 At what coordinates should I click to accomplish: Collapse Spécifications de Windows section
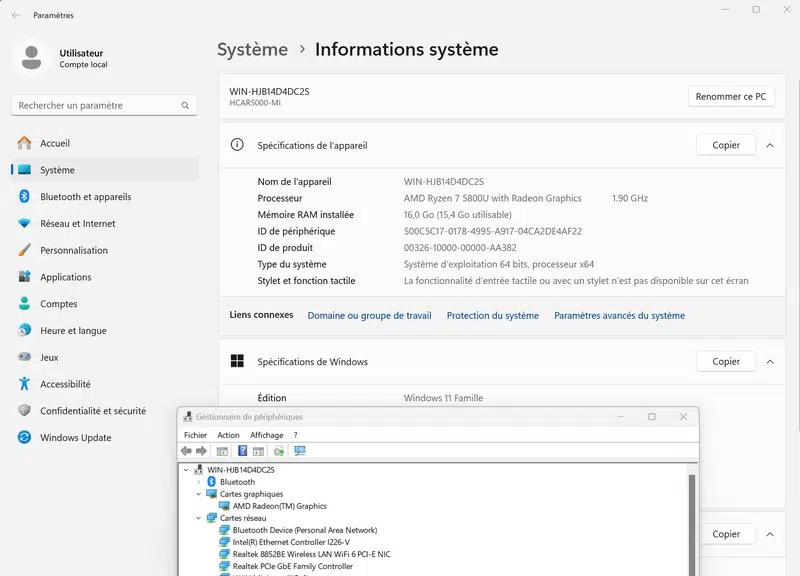coord(770,362)
